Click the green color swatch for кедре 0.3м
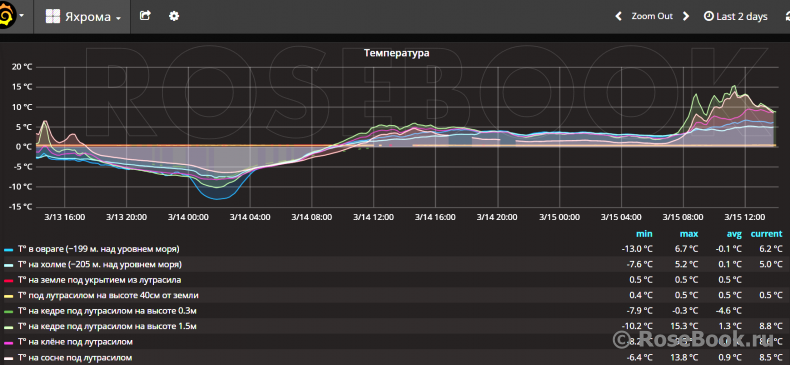This screenshot has height=365, width=790. point(8,312)
